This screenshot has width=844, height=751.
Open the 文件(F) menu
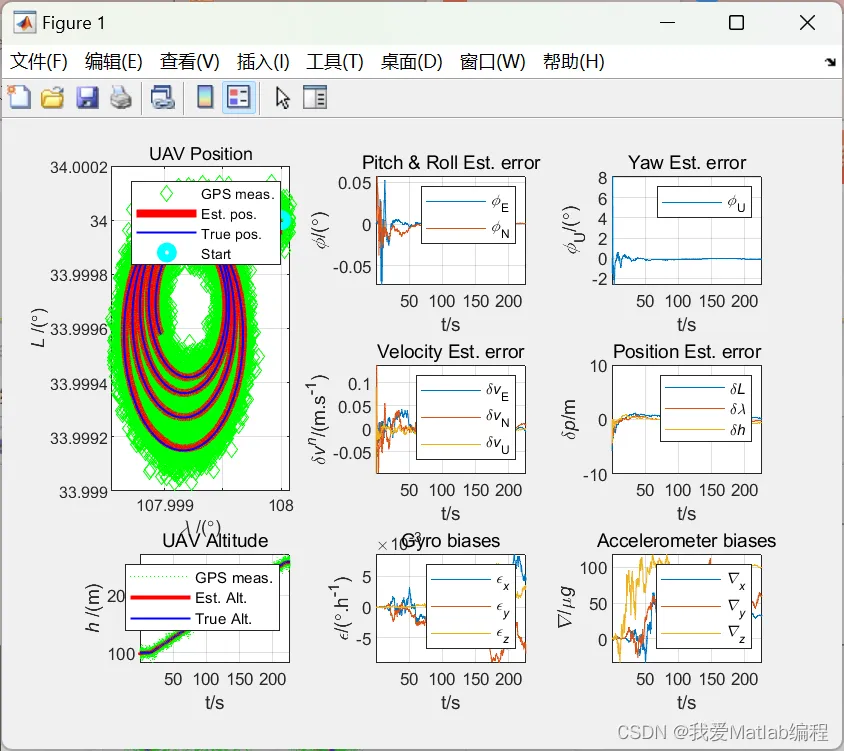[39, 61]
